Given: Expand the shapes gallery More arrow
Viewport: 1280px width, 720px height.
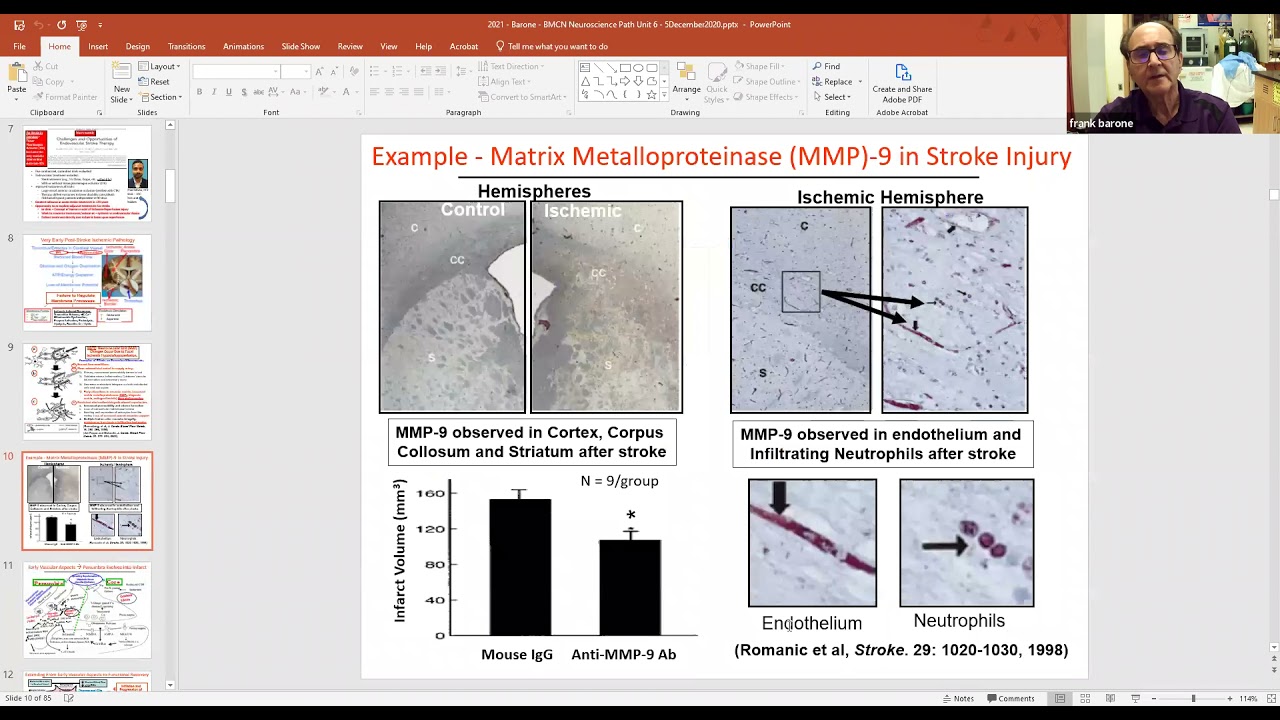Looking at the screenshot, I should pyautogui.click(x=663, y=95).
